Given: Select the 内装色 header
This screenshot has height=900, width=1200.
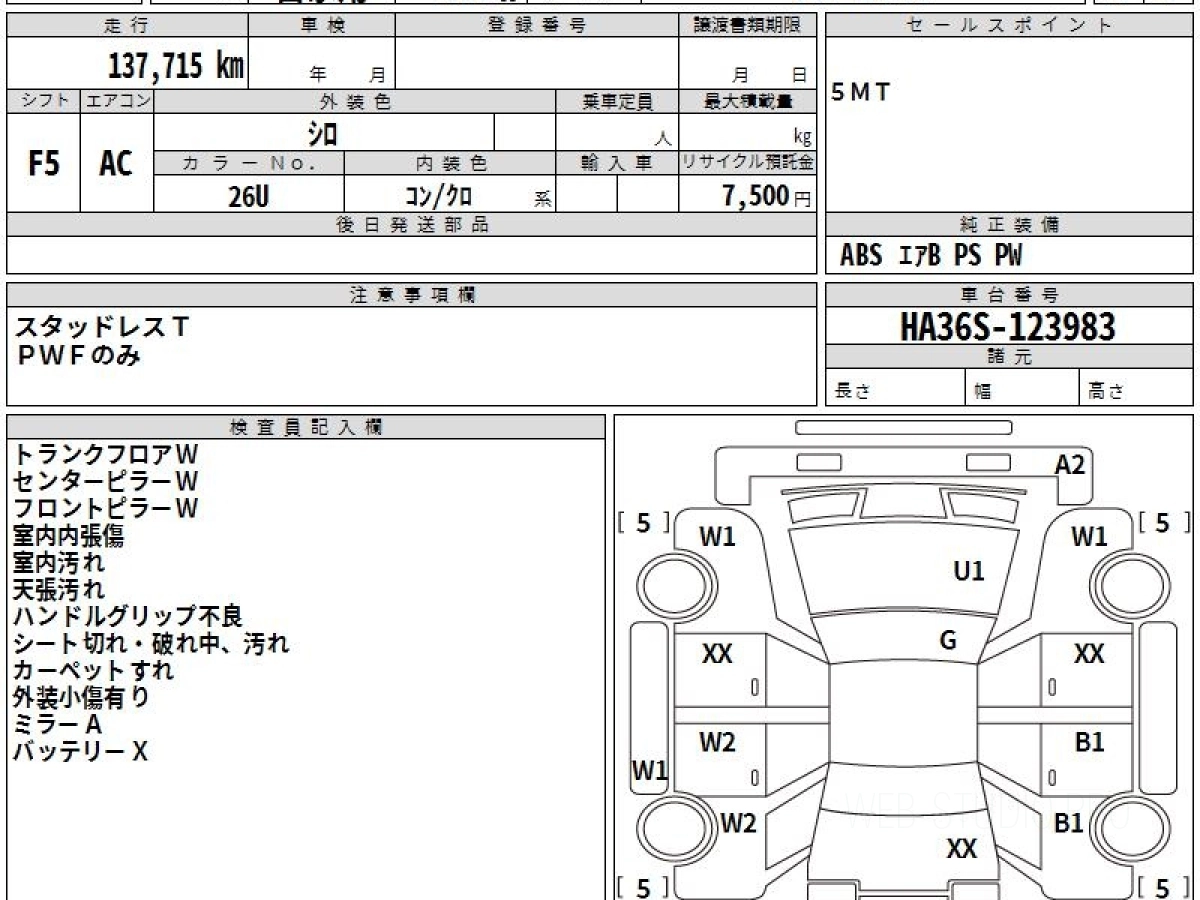Looking at the screenshot, I should (450, 164).
